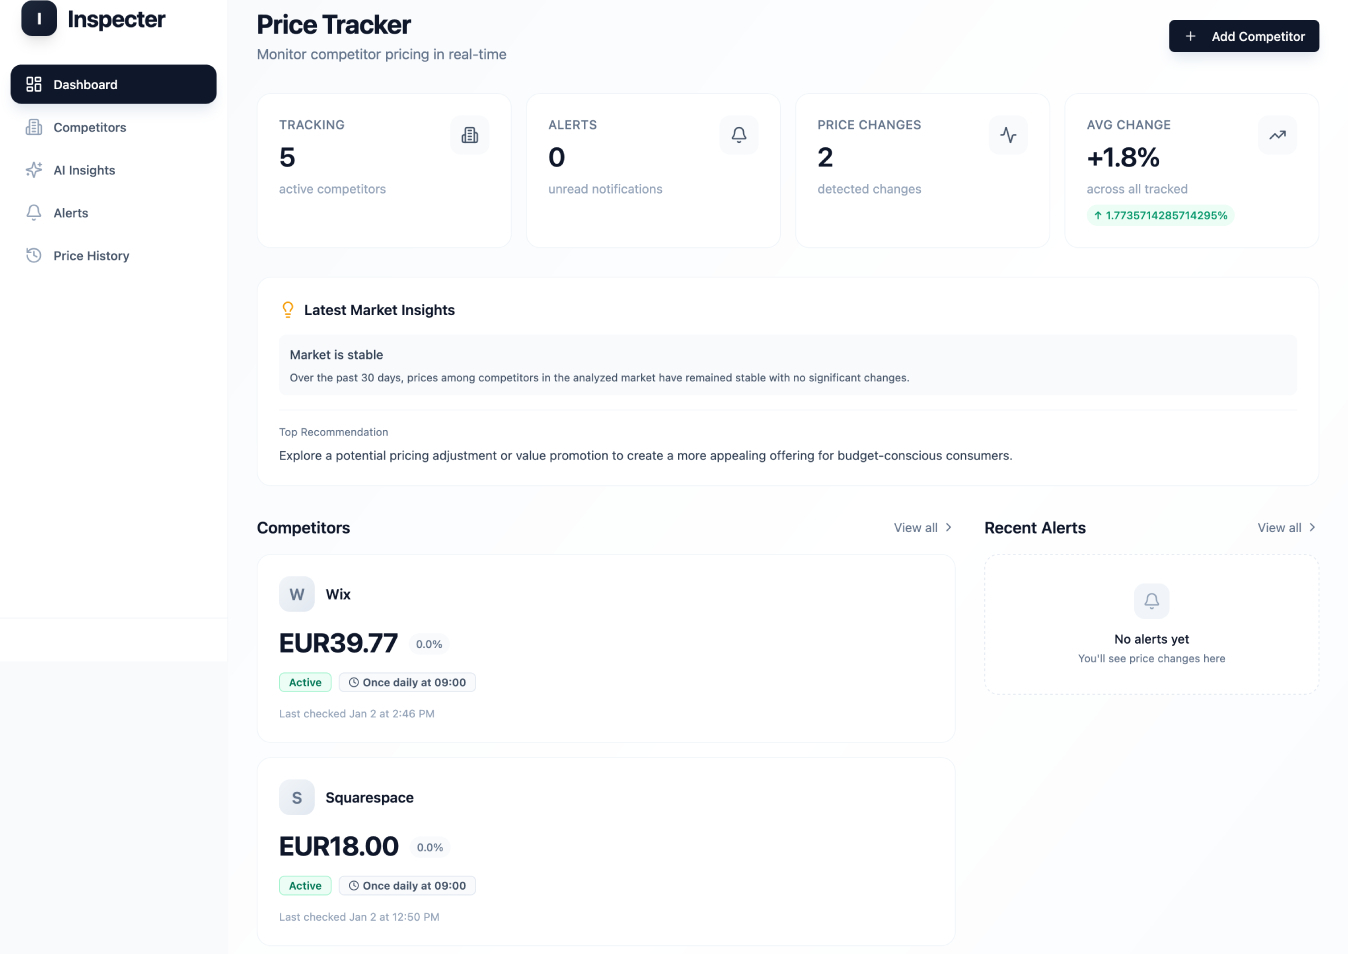The image size is (1348, 954).
Task: Click the bell icon beside Alerts in sidebar
Action: pos(34,213)
